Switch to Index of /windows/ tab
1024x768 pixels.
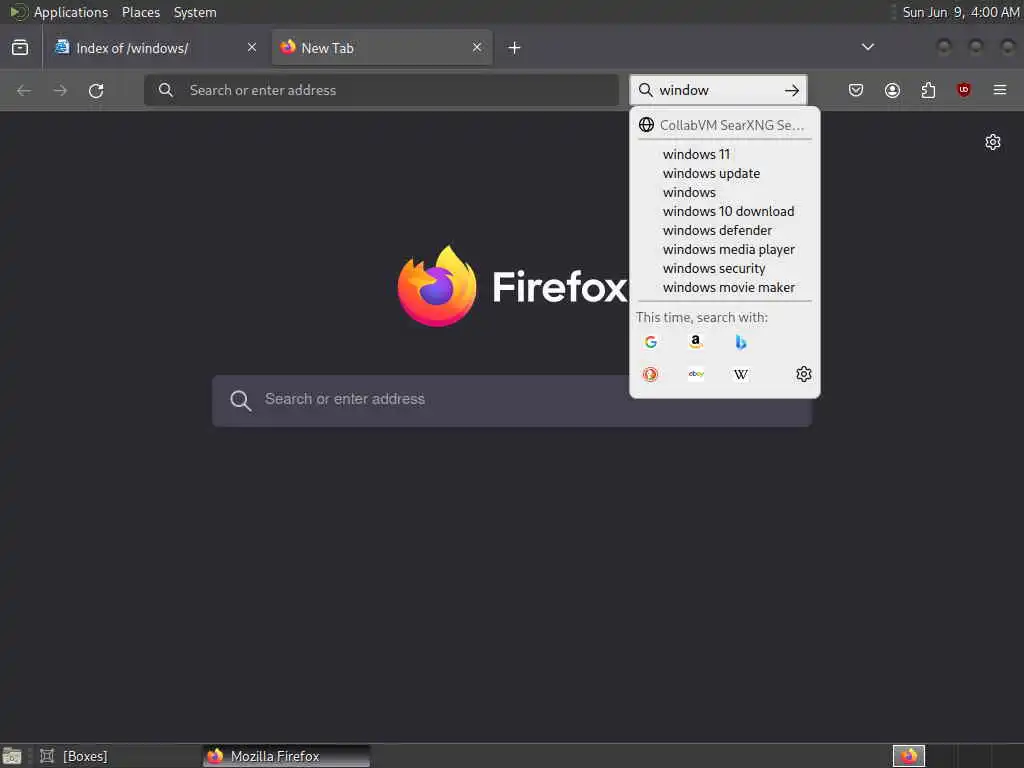154,48
